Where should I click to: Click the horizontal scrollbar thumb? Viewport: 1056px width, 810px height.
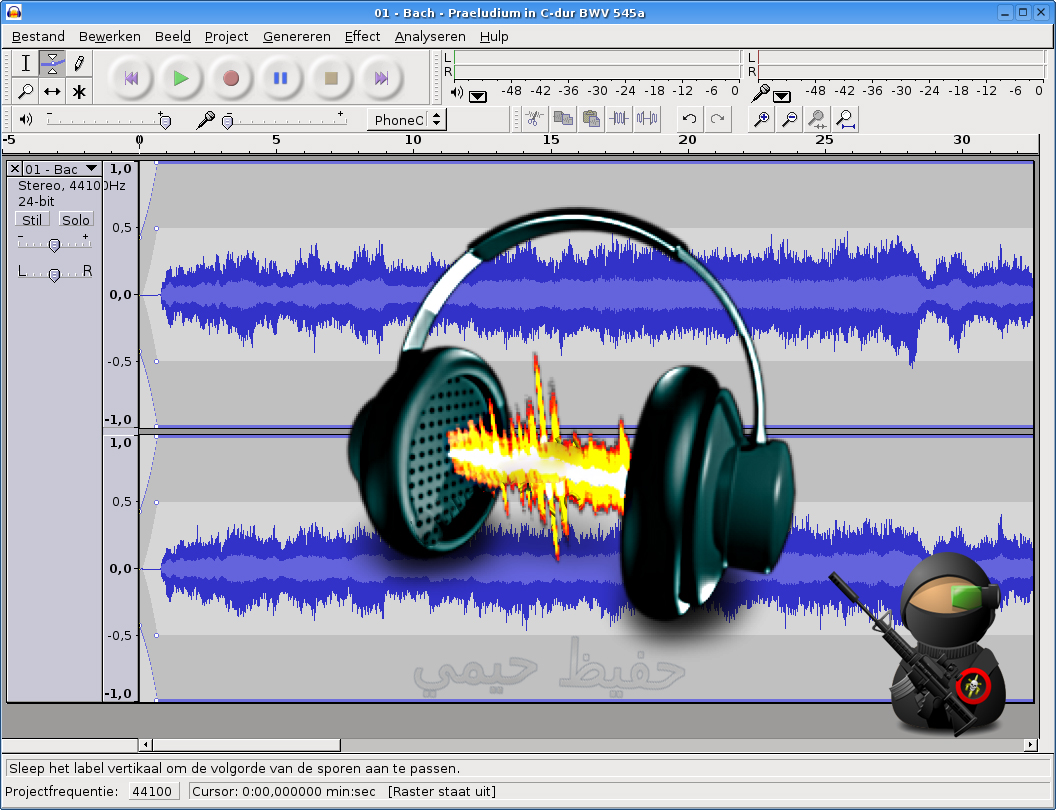tap(246, 745)
